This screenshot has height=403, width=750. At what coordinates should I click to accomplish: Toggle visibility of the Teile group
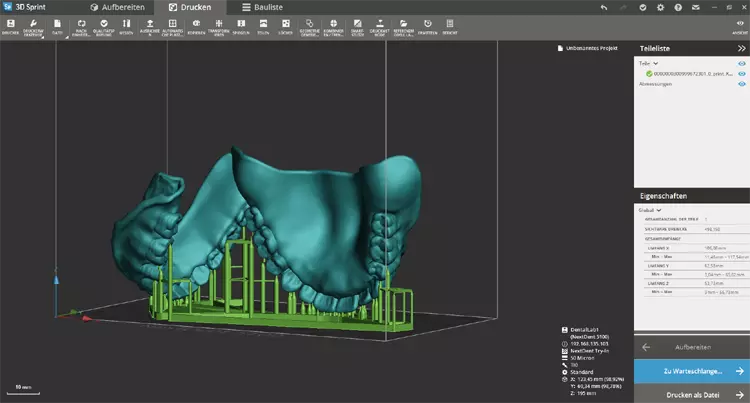[741, 64]
